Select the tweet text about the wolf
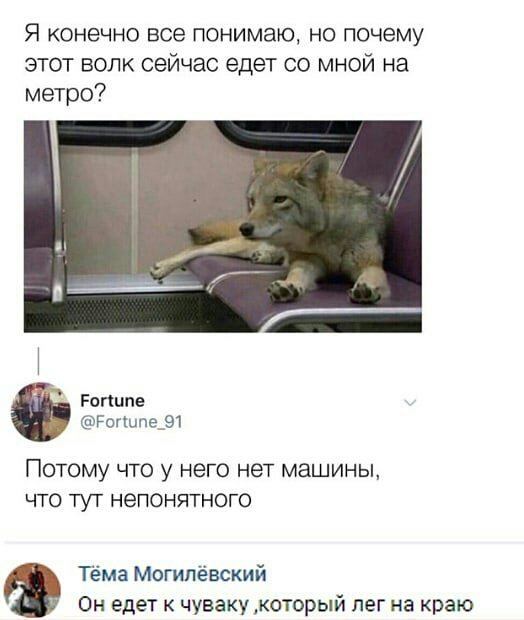 click(223, 63)
